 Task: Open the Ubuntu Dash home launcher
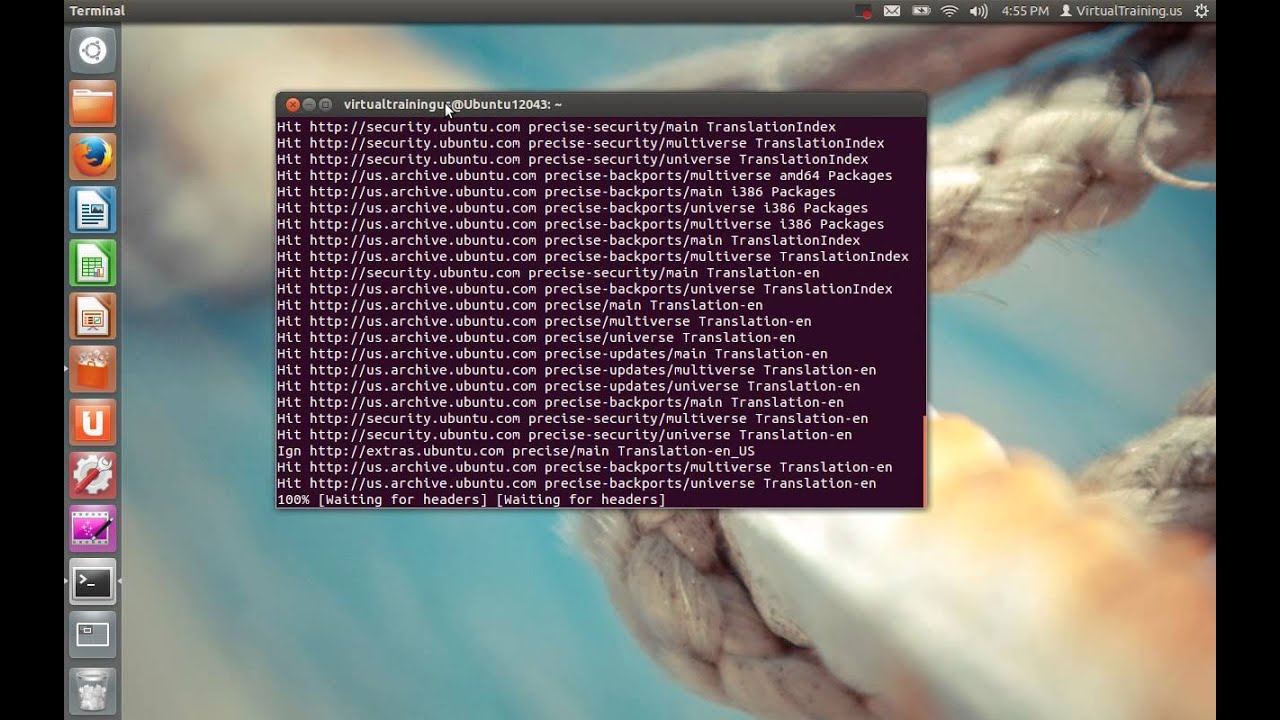tap(93, 50)
